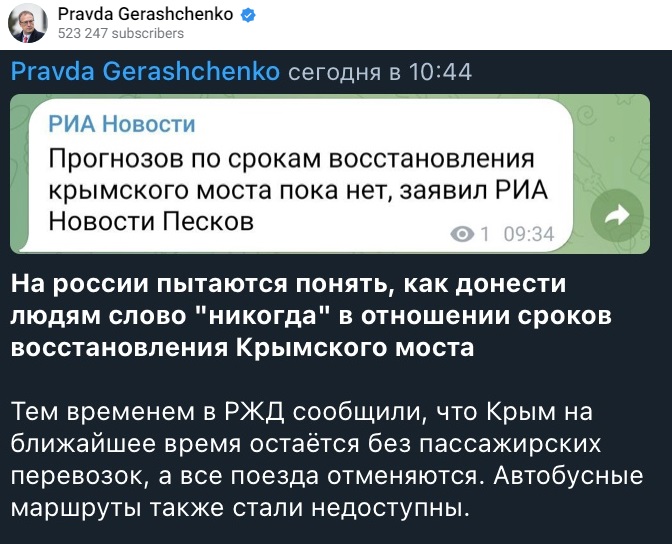Click the blue verified badge icon
Image resolution: width=672 pixels, height=544 pixels.
249,15
